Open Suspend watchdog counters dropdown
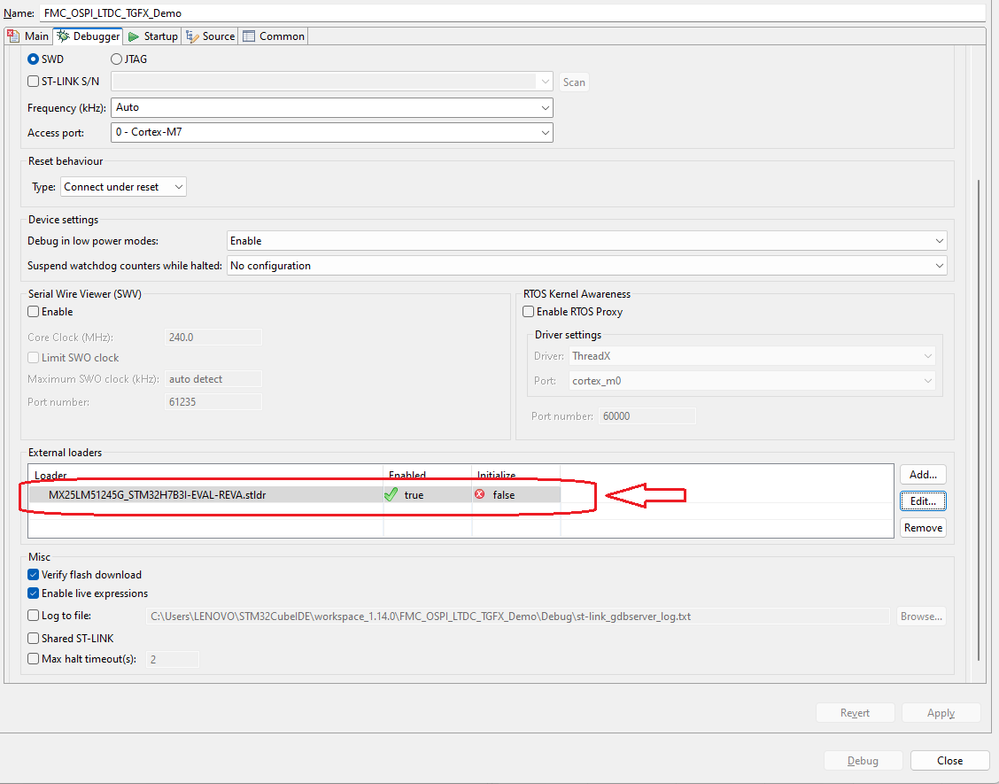 pos(587,266)
